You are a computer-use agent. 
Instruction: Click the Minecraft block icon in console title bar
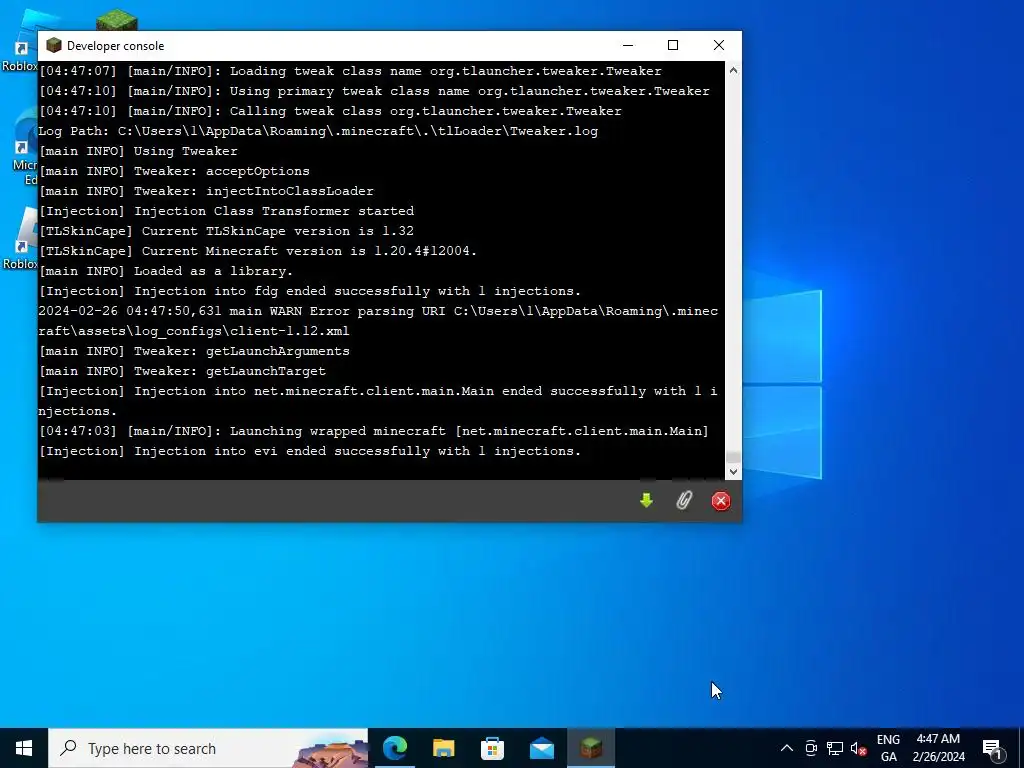pos(54,46)
